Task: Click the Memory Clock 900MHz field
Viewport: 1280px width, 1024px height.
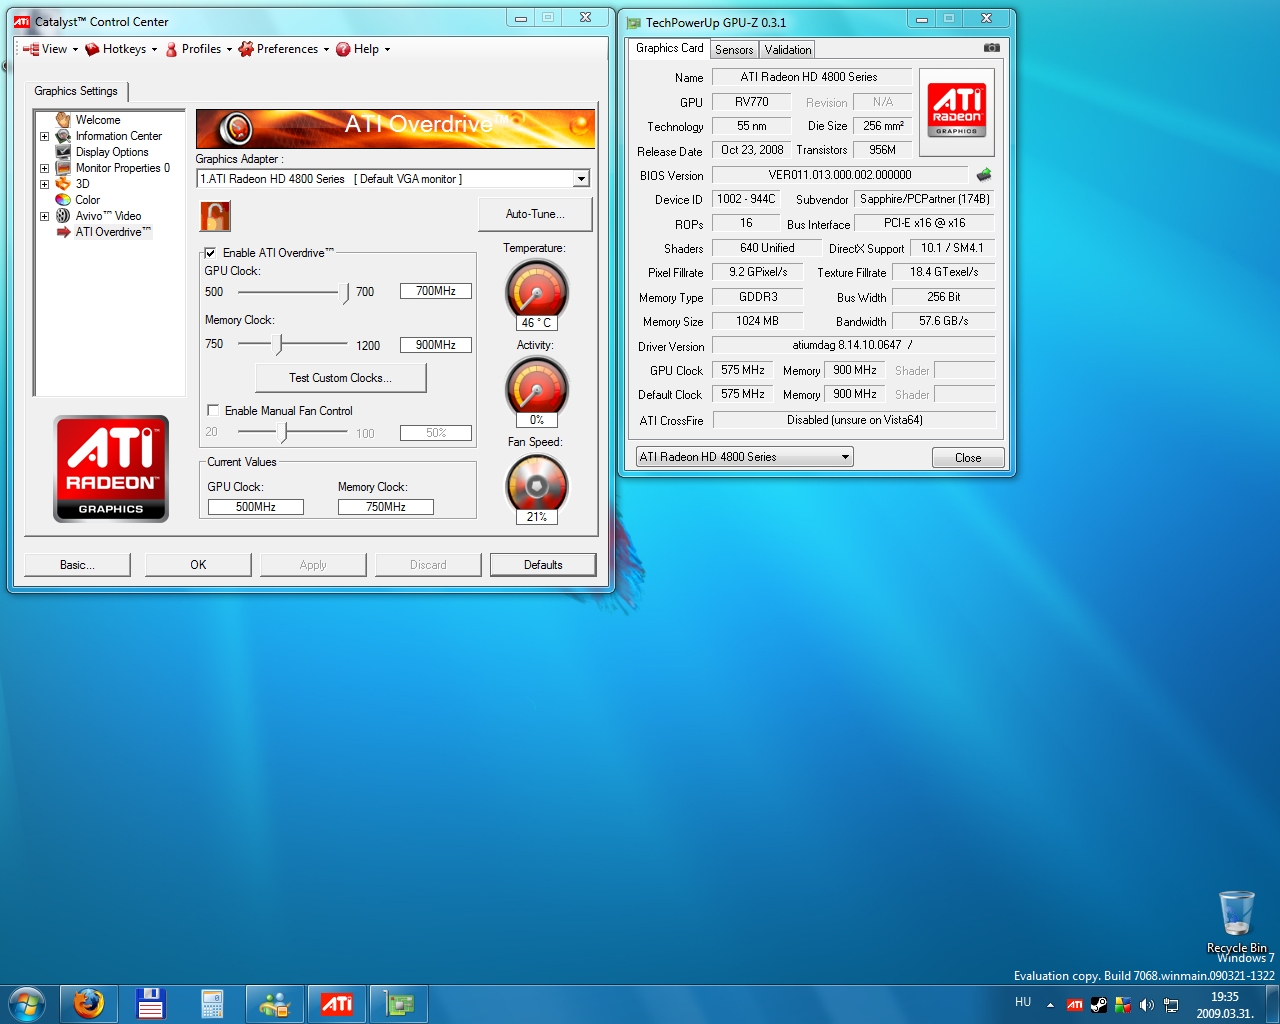Action: pyautogui.click(x=436, y=345)
